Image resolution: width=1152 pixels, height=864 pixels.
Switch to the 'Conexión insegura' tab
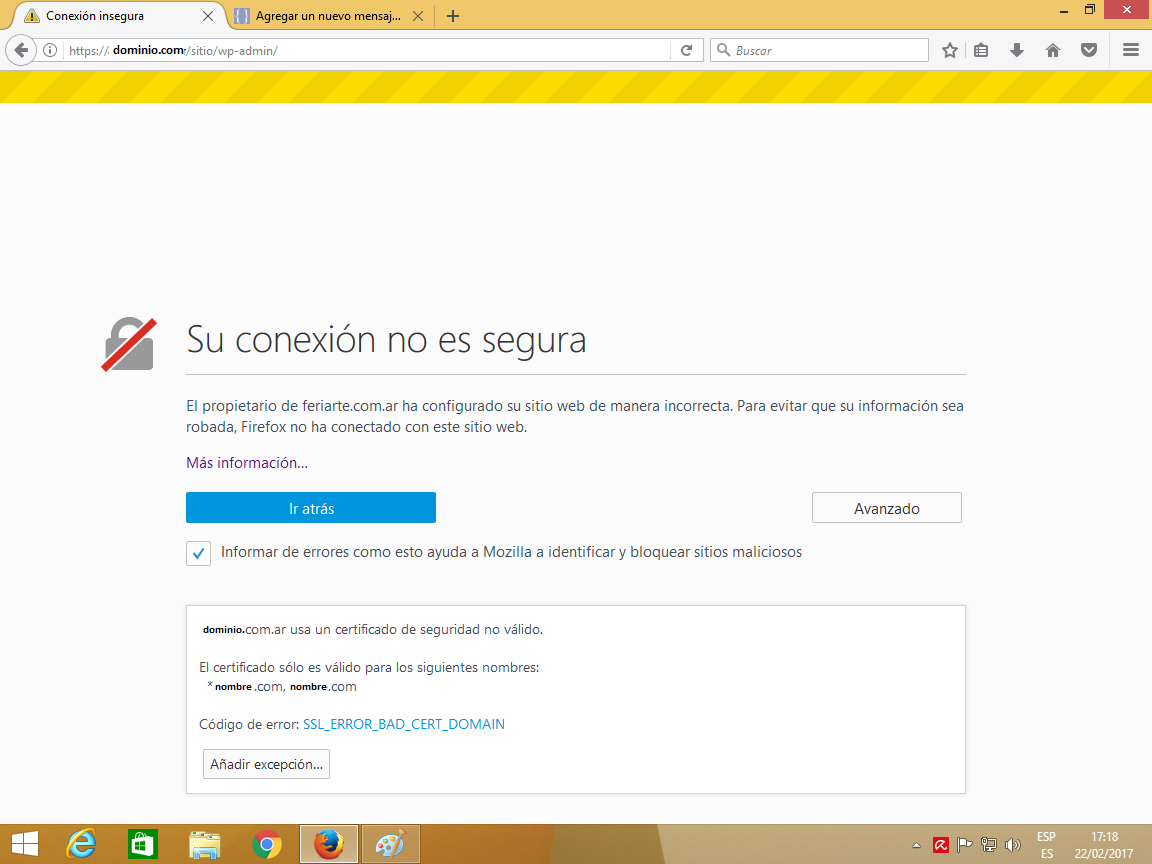point(118,15)
